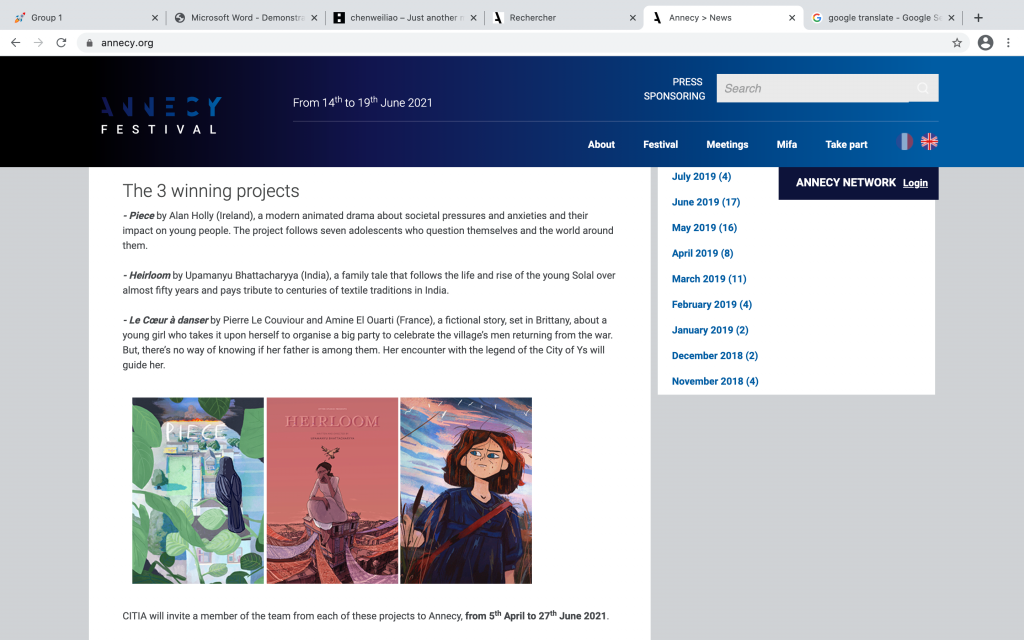Click the ANNECY NETWORK label

click(846, 183)
